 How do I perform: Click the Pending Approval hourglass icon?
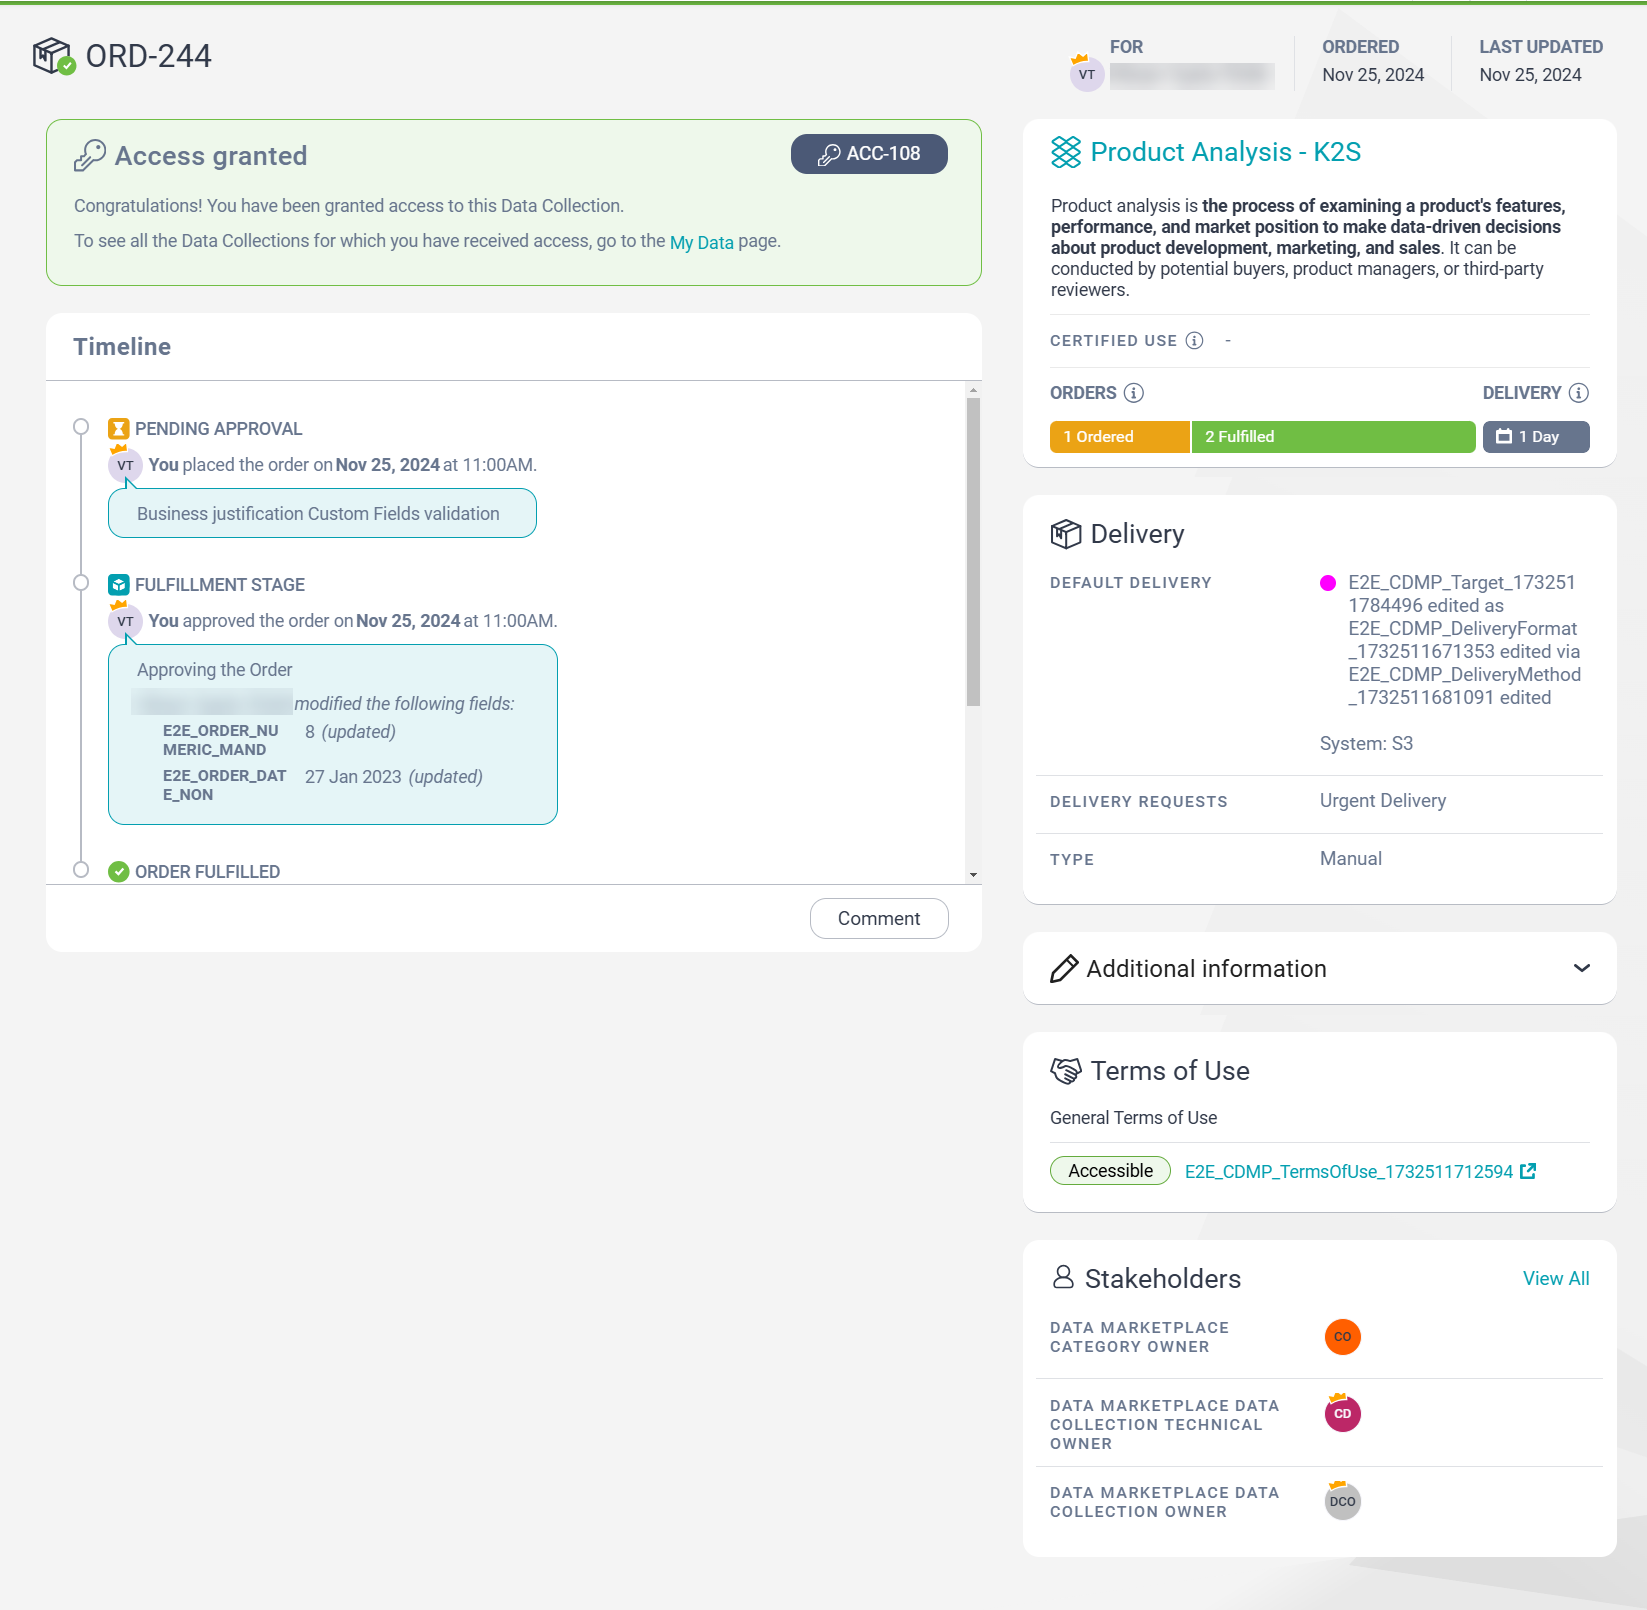coord(119,429)
